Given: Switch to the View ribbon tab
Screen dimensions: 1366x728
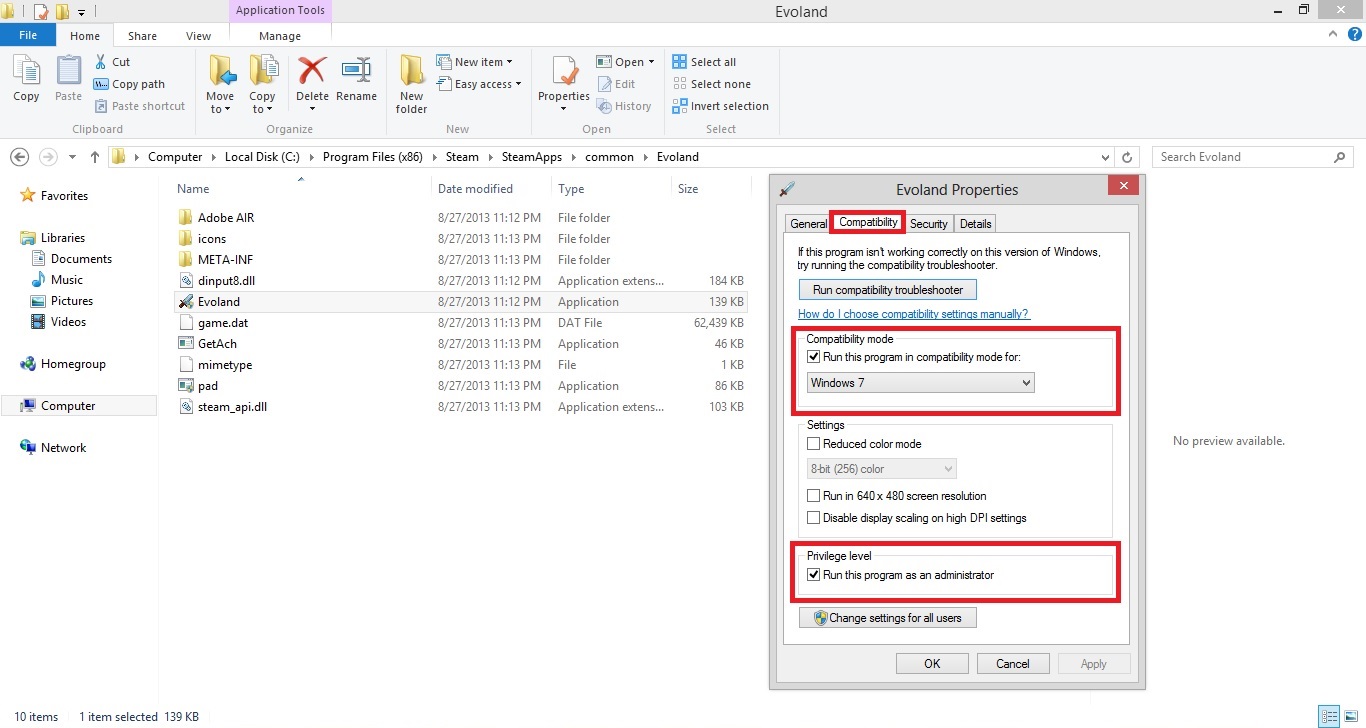Looking at the screenshot, I should 198,36.
